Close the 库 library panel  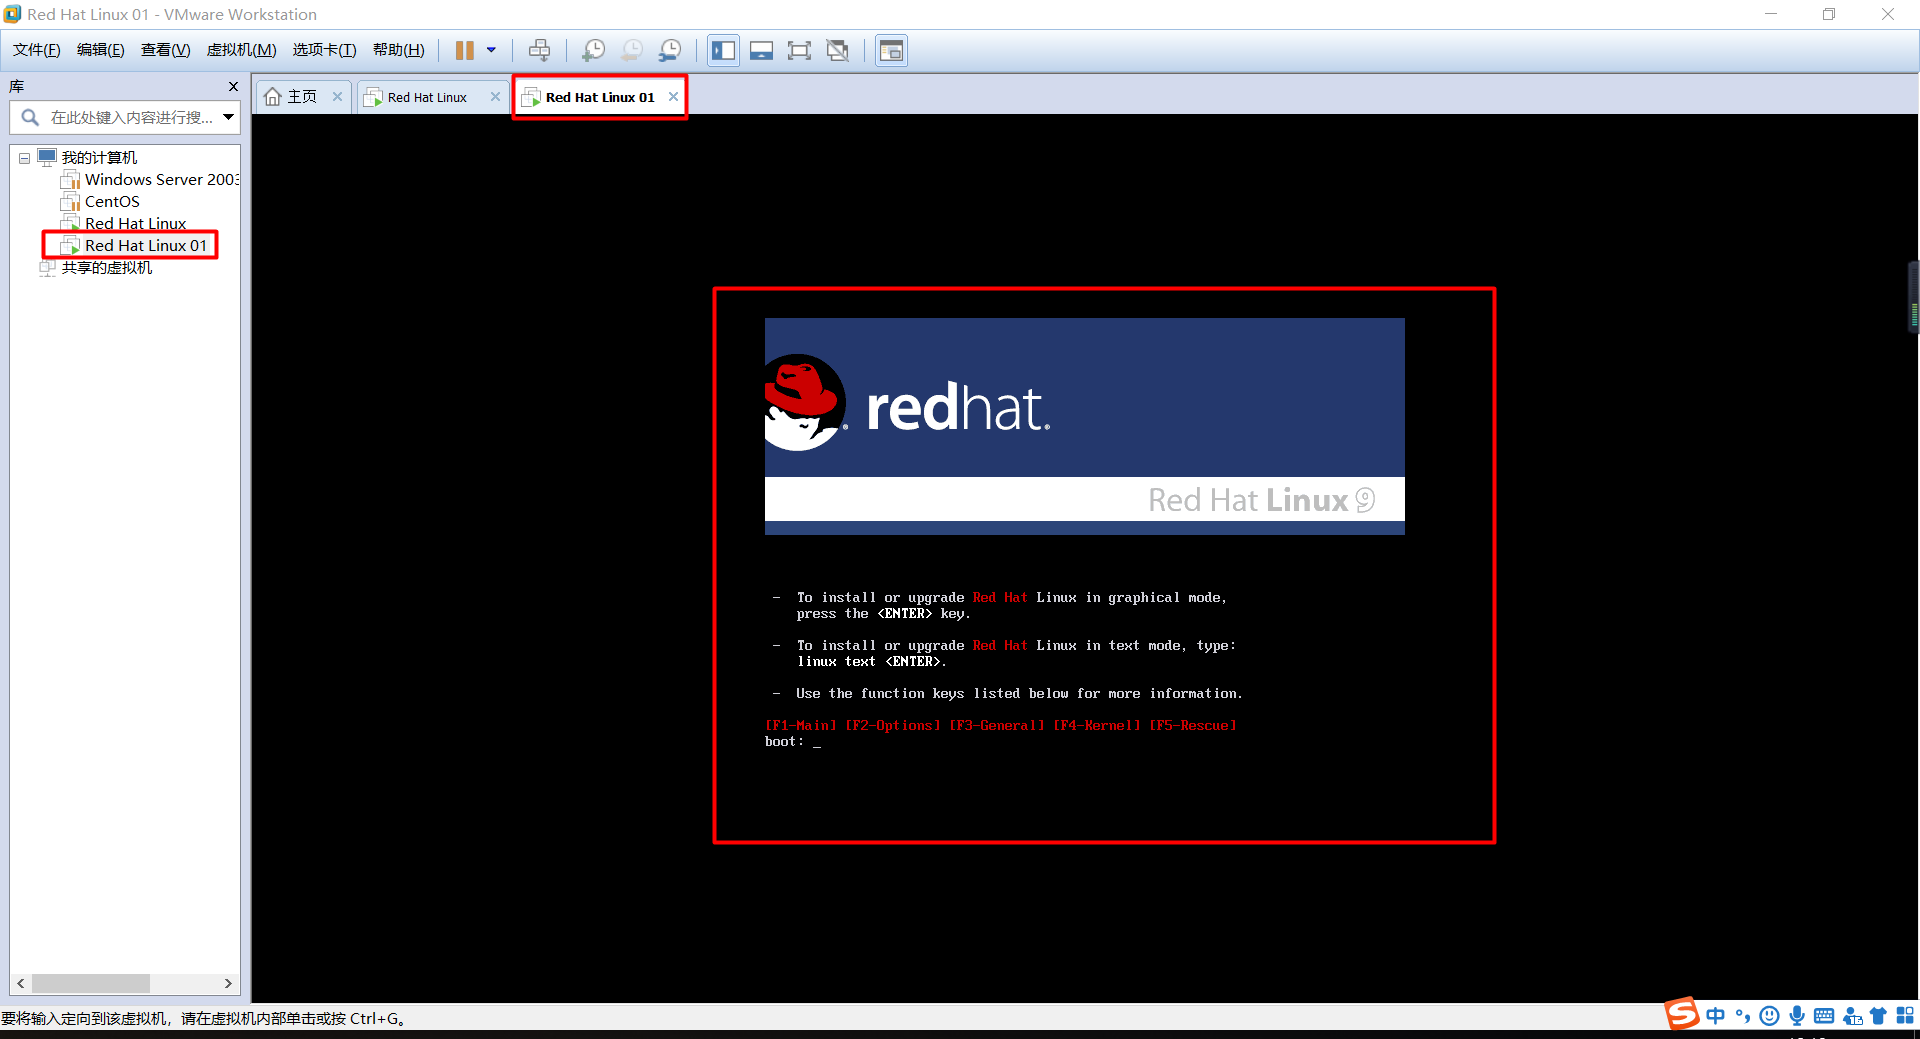233,87
